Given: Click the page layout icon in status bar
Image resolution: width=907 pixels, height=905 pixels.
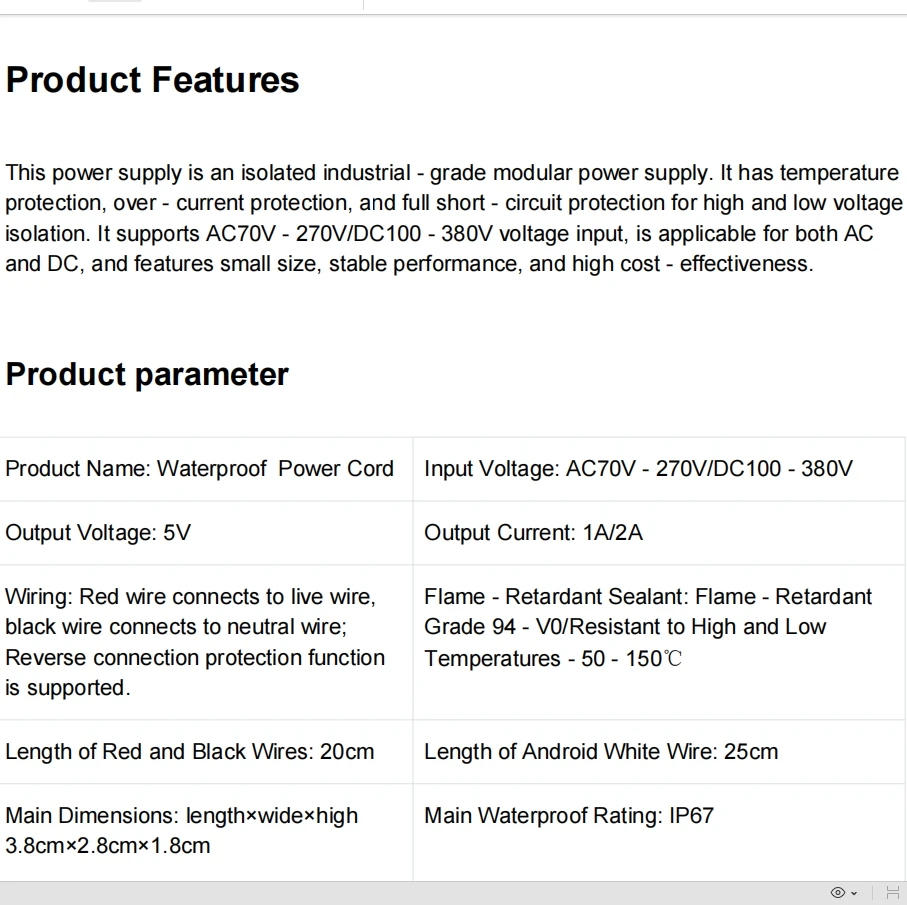Looking at the screenshot, I should tap(892, 892).
